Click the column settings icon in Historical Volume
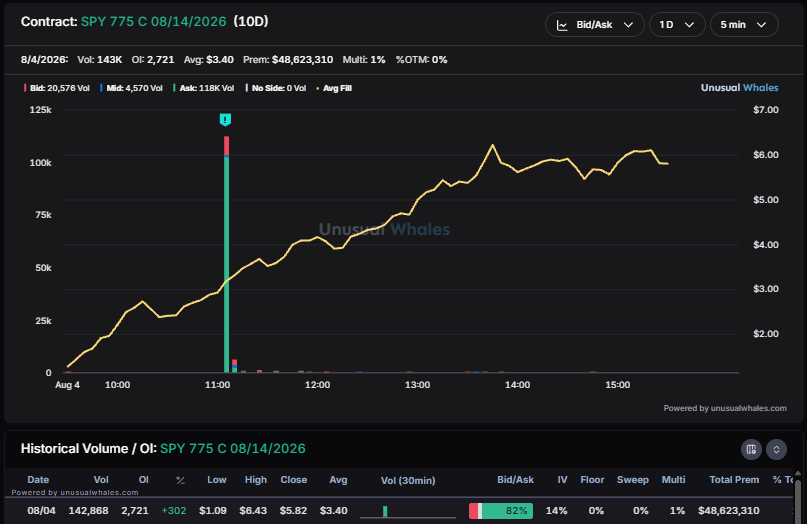Screen dimensions: 807x524 coord(751,449)
